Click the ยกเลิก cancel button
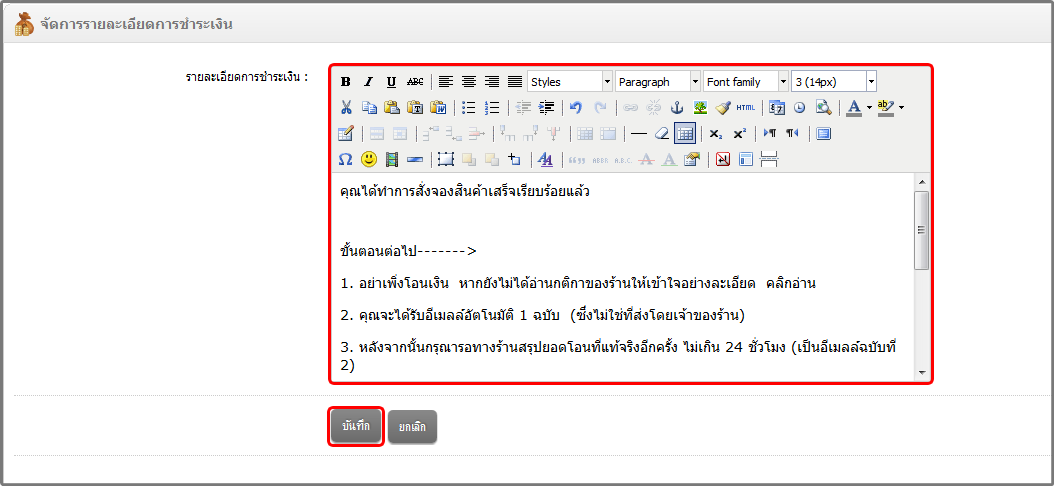Screen dimensions: 1054x486 (413, 427)
